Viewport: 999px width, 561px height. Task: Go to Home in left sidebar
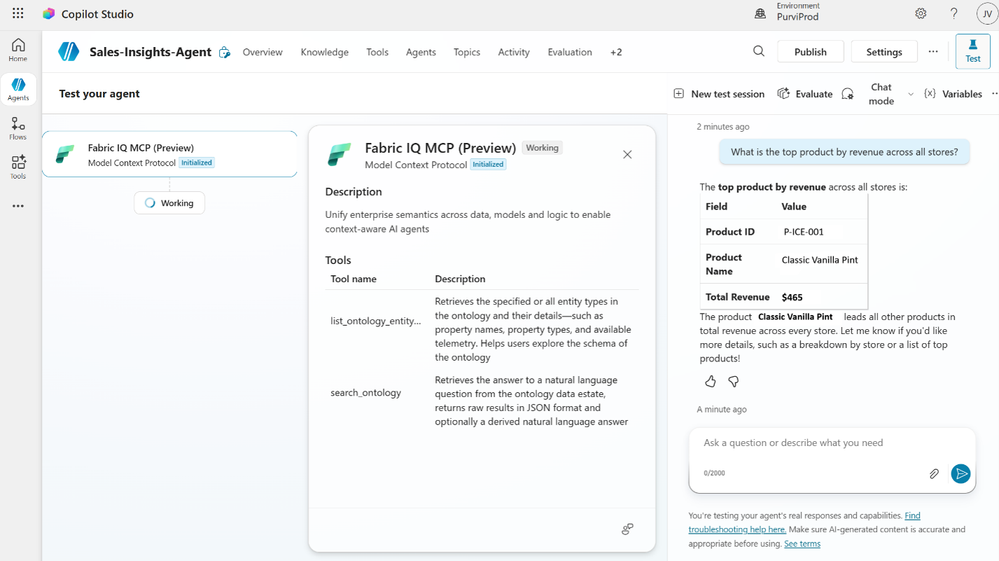point(18,50)
